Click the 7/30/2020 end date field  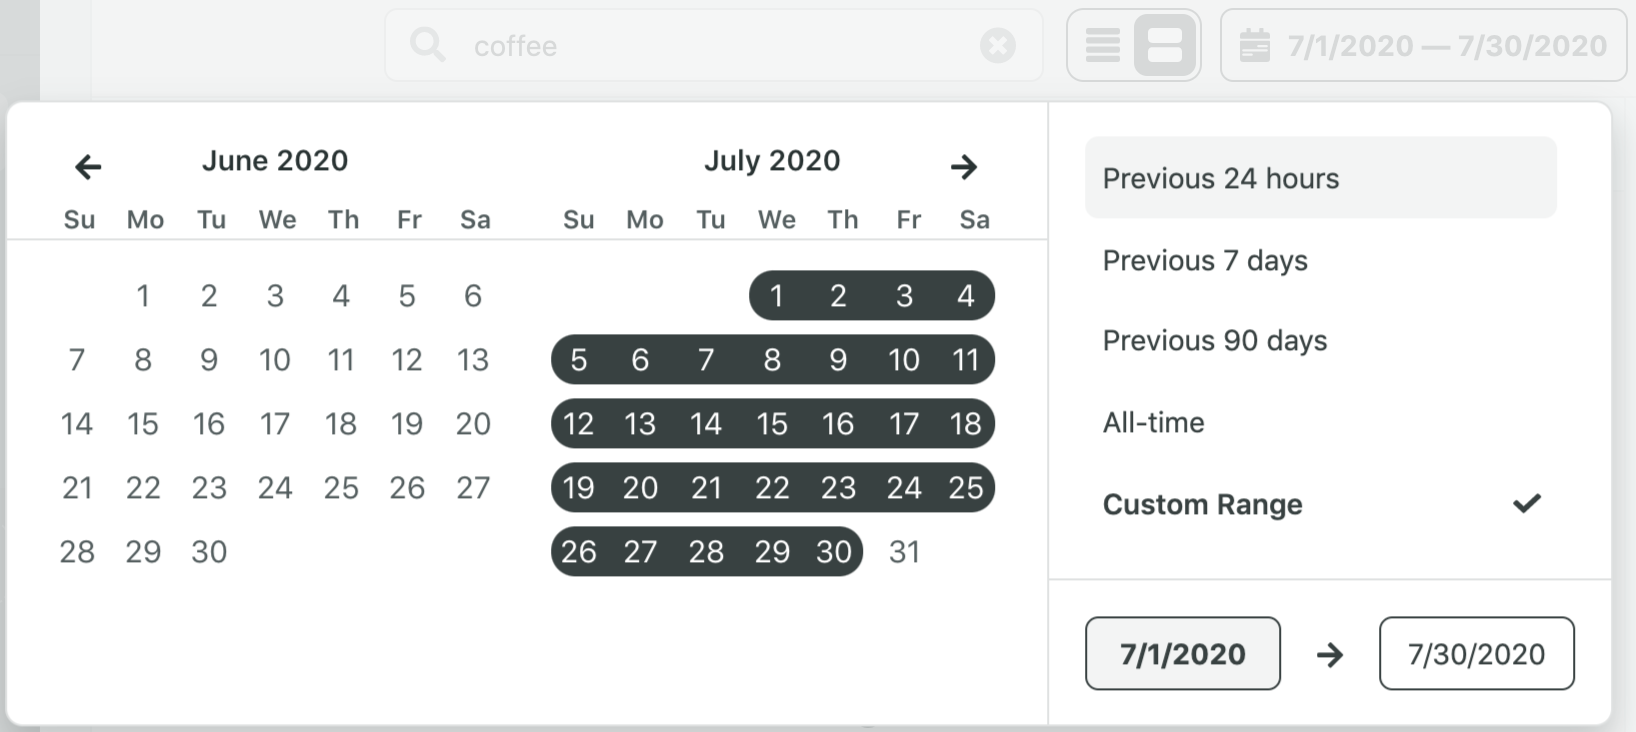point(1476,653)
